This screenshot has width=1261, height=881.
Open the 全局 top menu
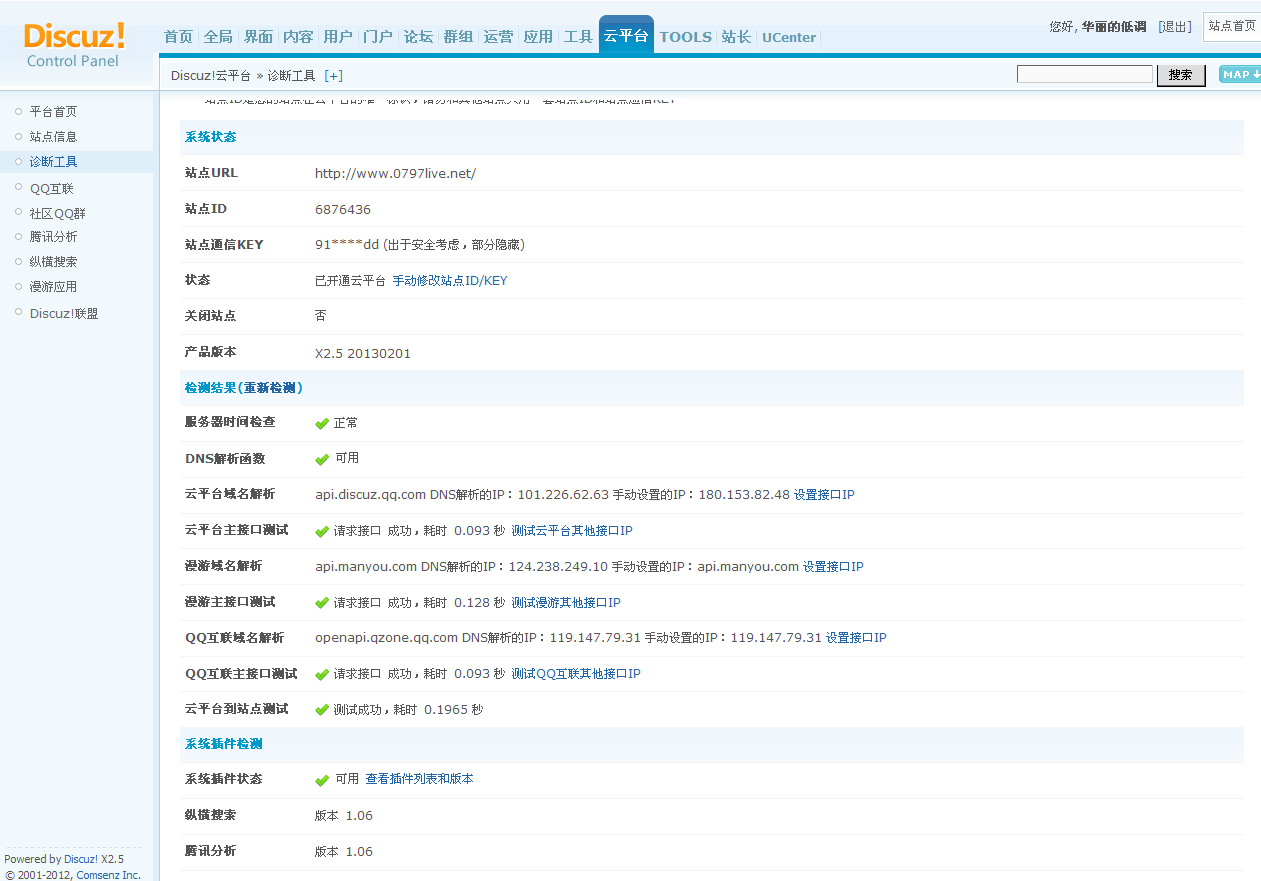(218, 37)
